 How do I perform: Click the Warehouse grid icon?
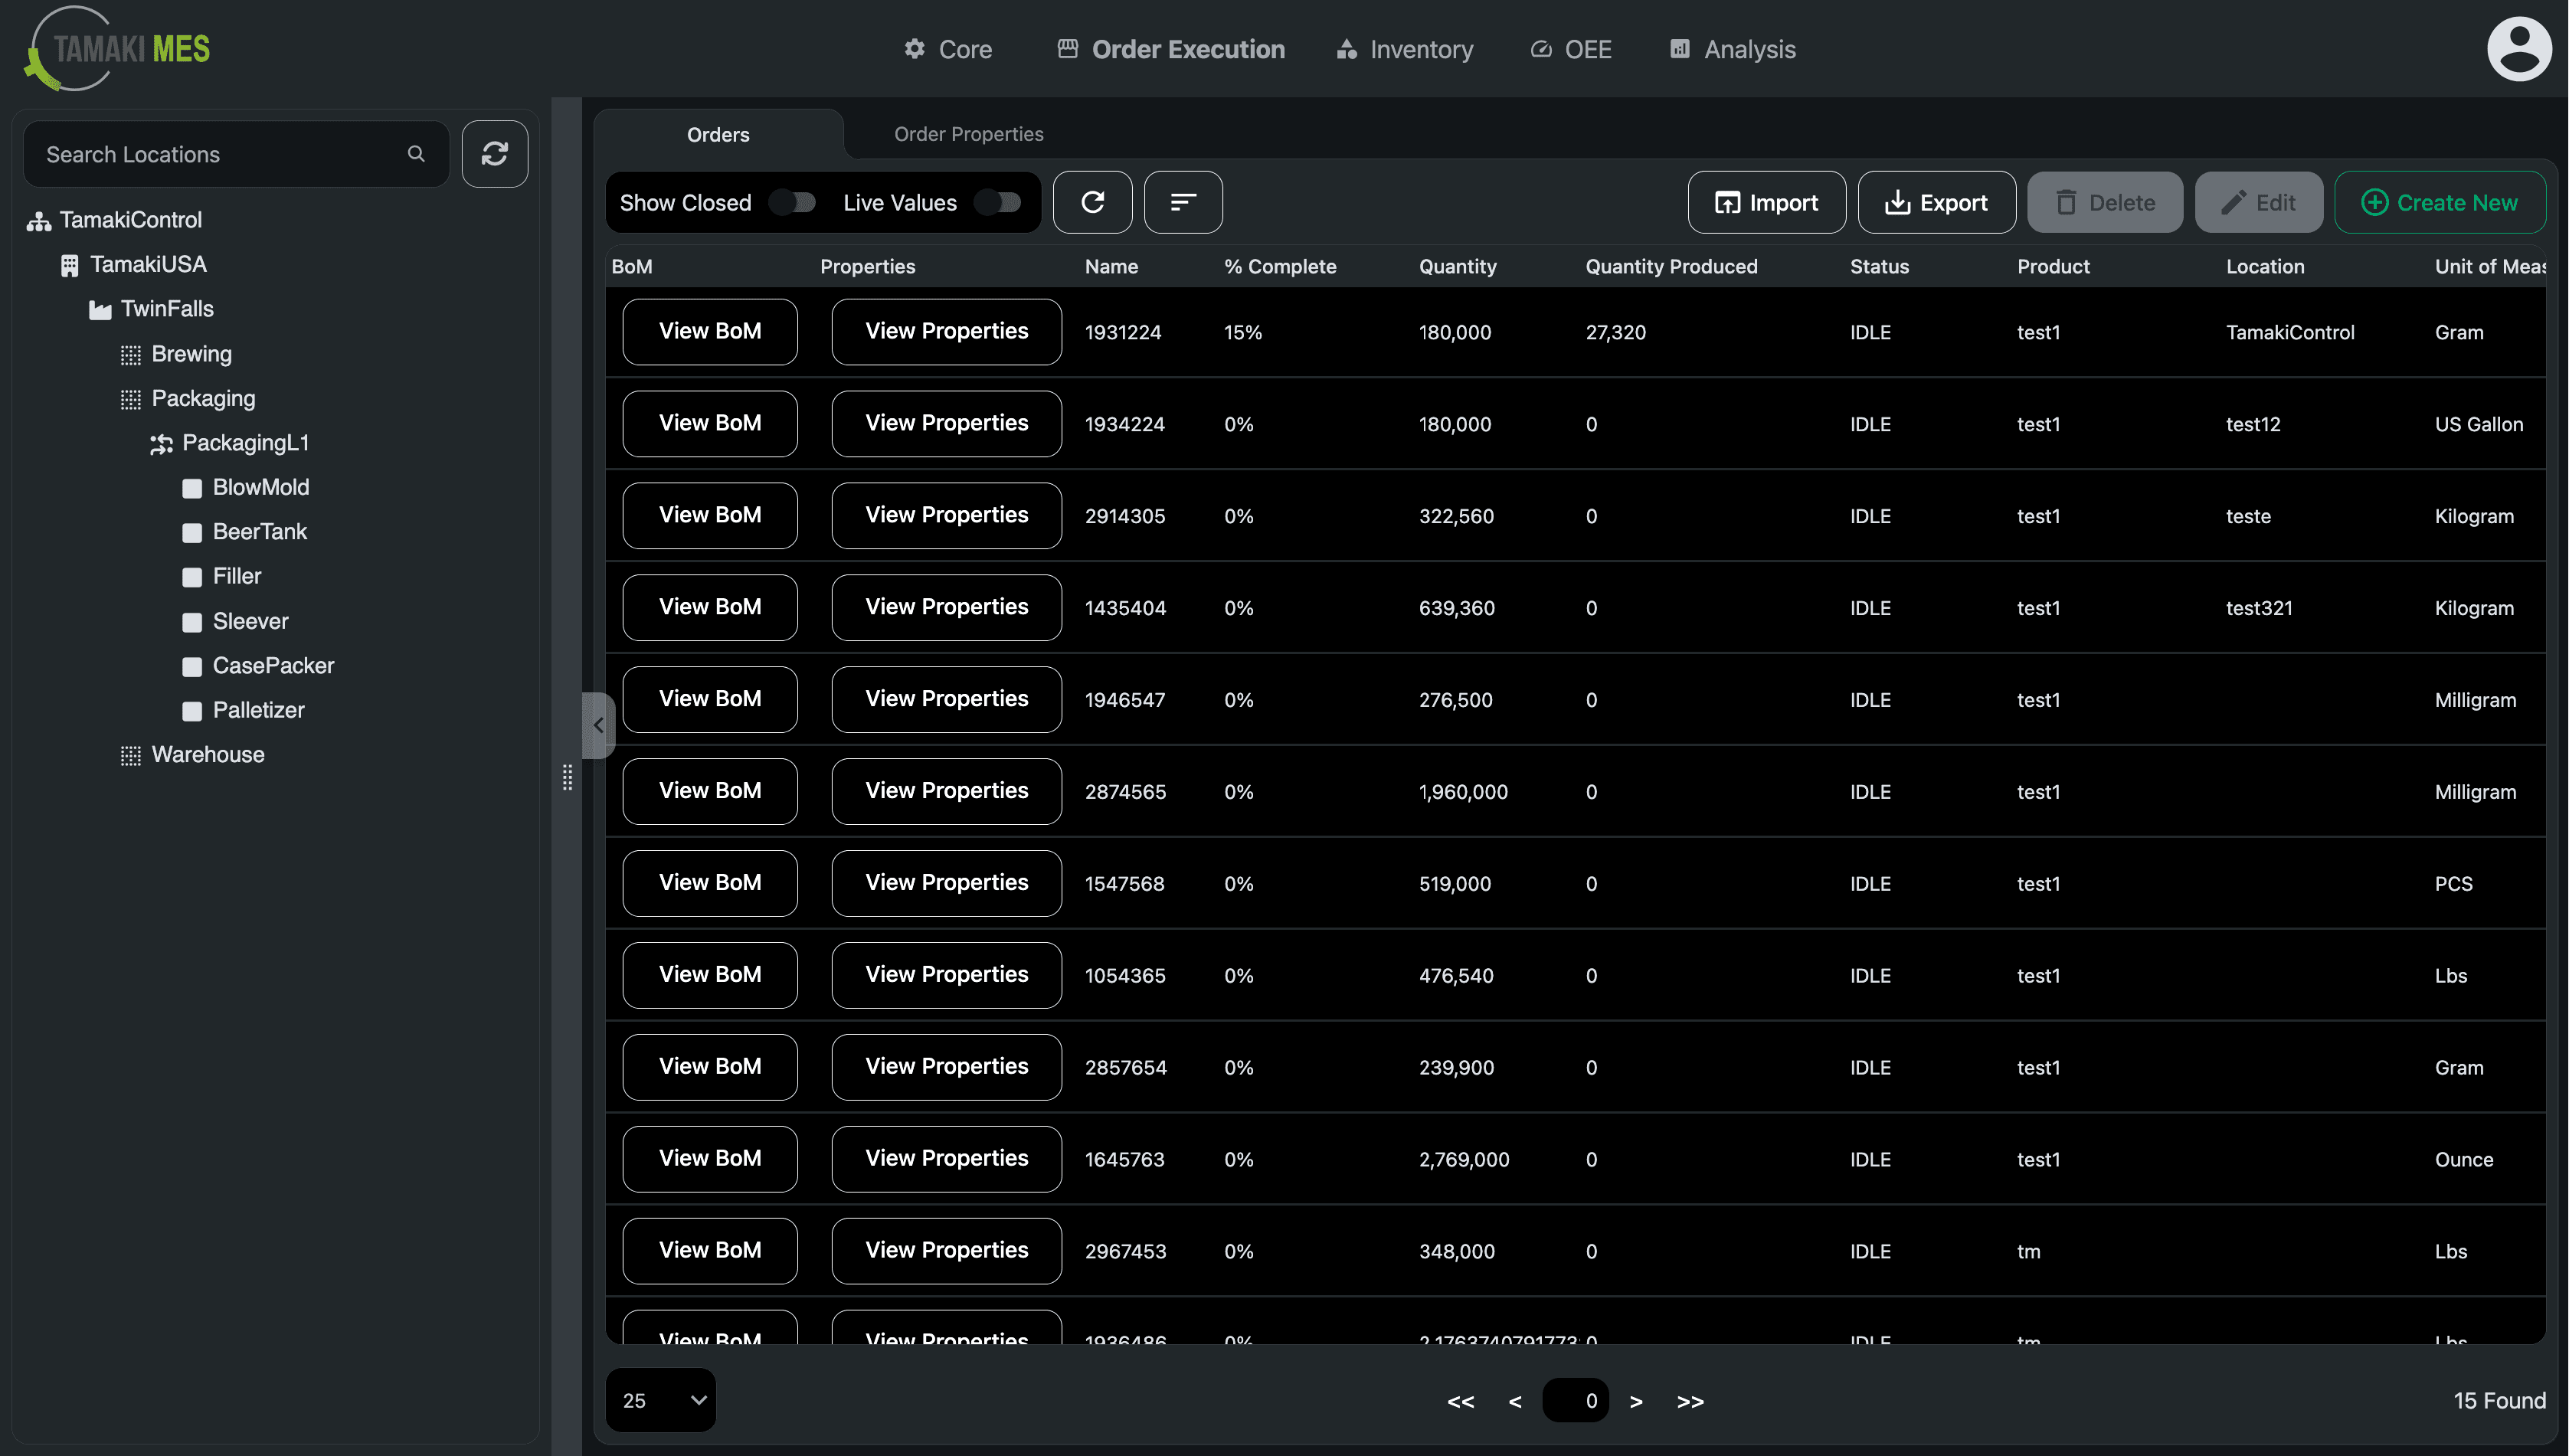[130, 756]
